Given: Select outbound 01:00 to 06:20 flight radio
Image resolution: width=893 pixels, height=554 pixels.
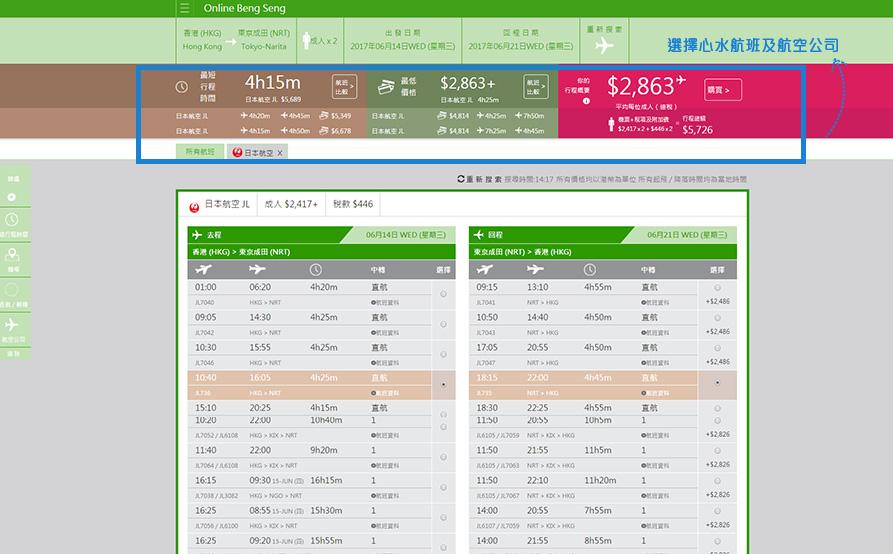Looking at the screenshot, I should [443, 294].
